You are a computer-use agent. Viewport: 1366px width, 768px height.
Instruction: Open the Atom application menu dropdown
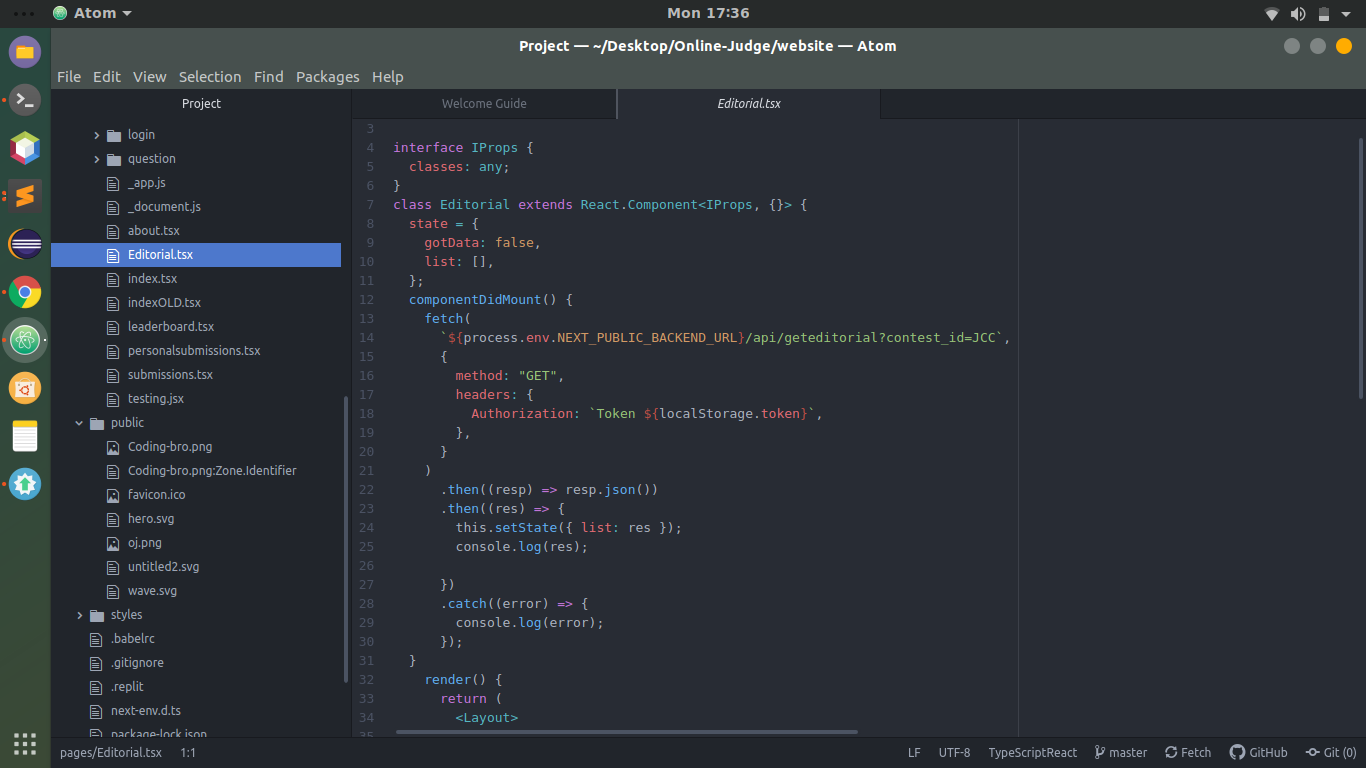pos(93,13)
